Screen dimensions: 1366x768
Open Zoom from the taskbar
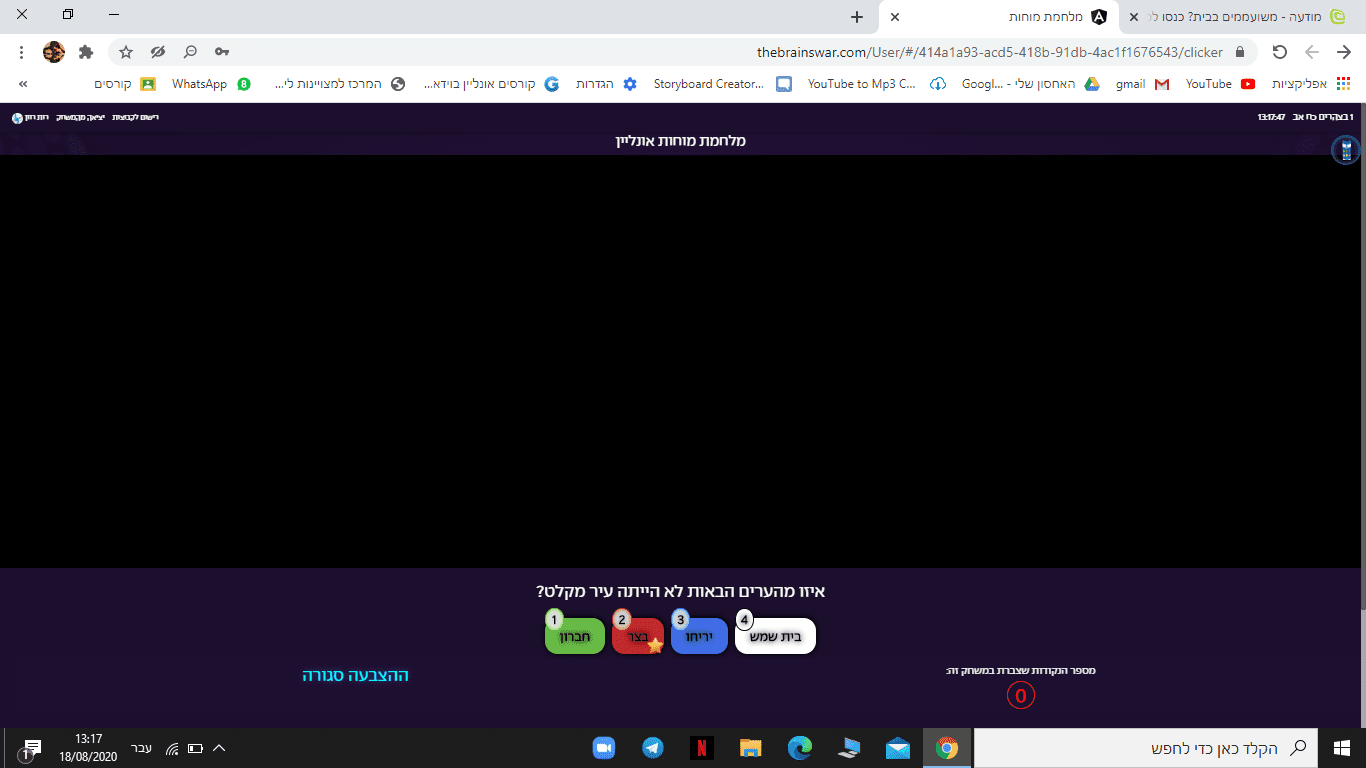click(603, 748)
